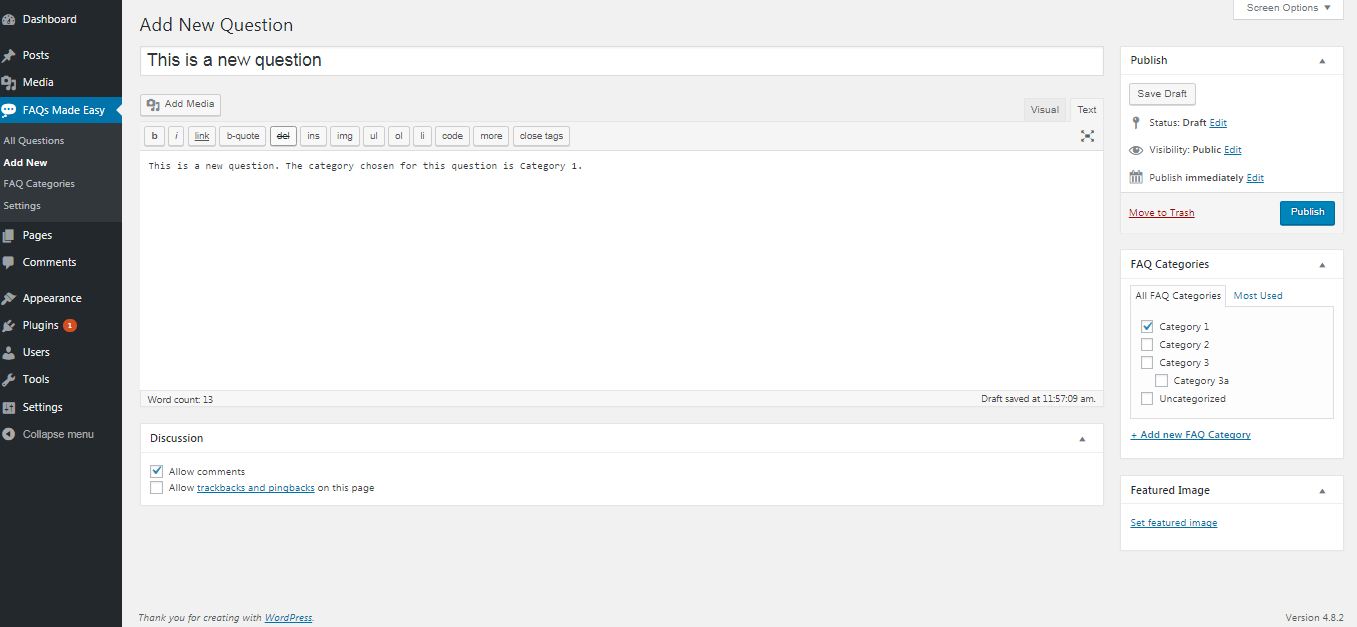
Task: Click the Collapse menu arrow icon
Action: pos(9,434)
